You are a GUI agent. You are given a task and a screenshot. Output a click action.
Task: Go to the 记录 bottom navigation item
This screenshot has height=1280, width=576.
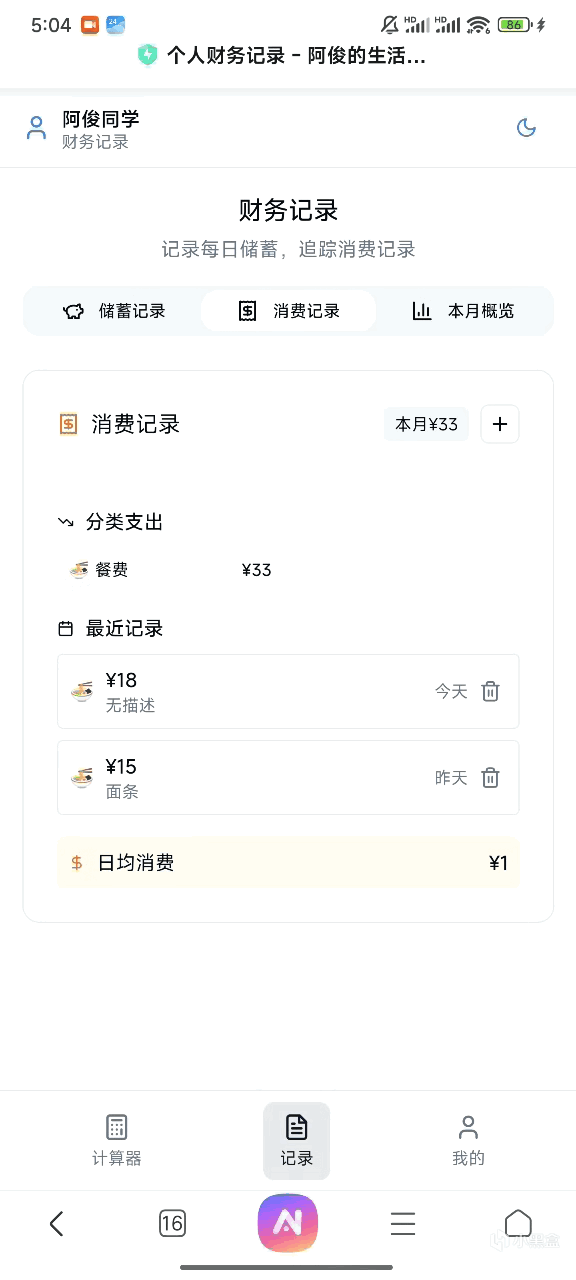click(297, 1141)
